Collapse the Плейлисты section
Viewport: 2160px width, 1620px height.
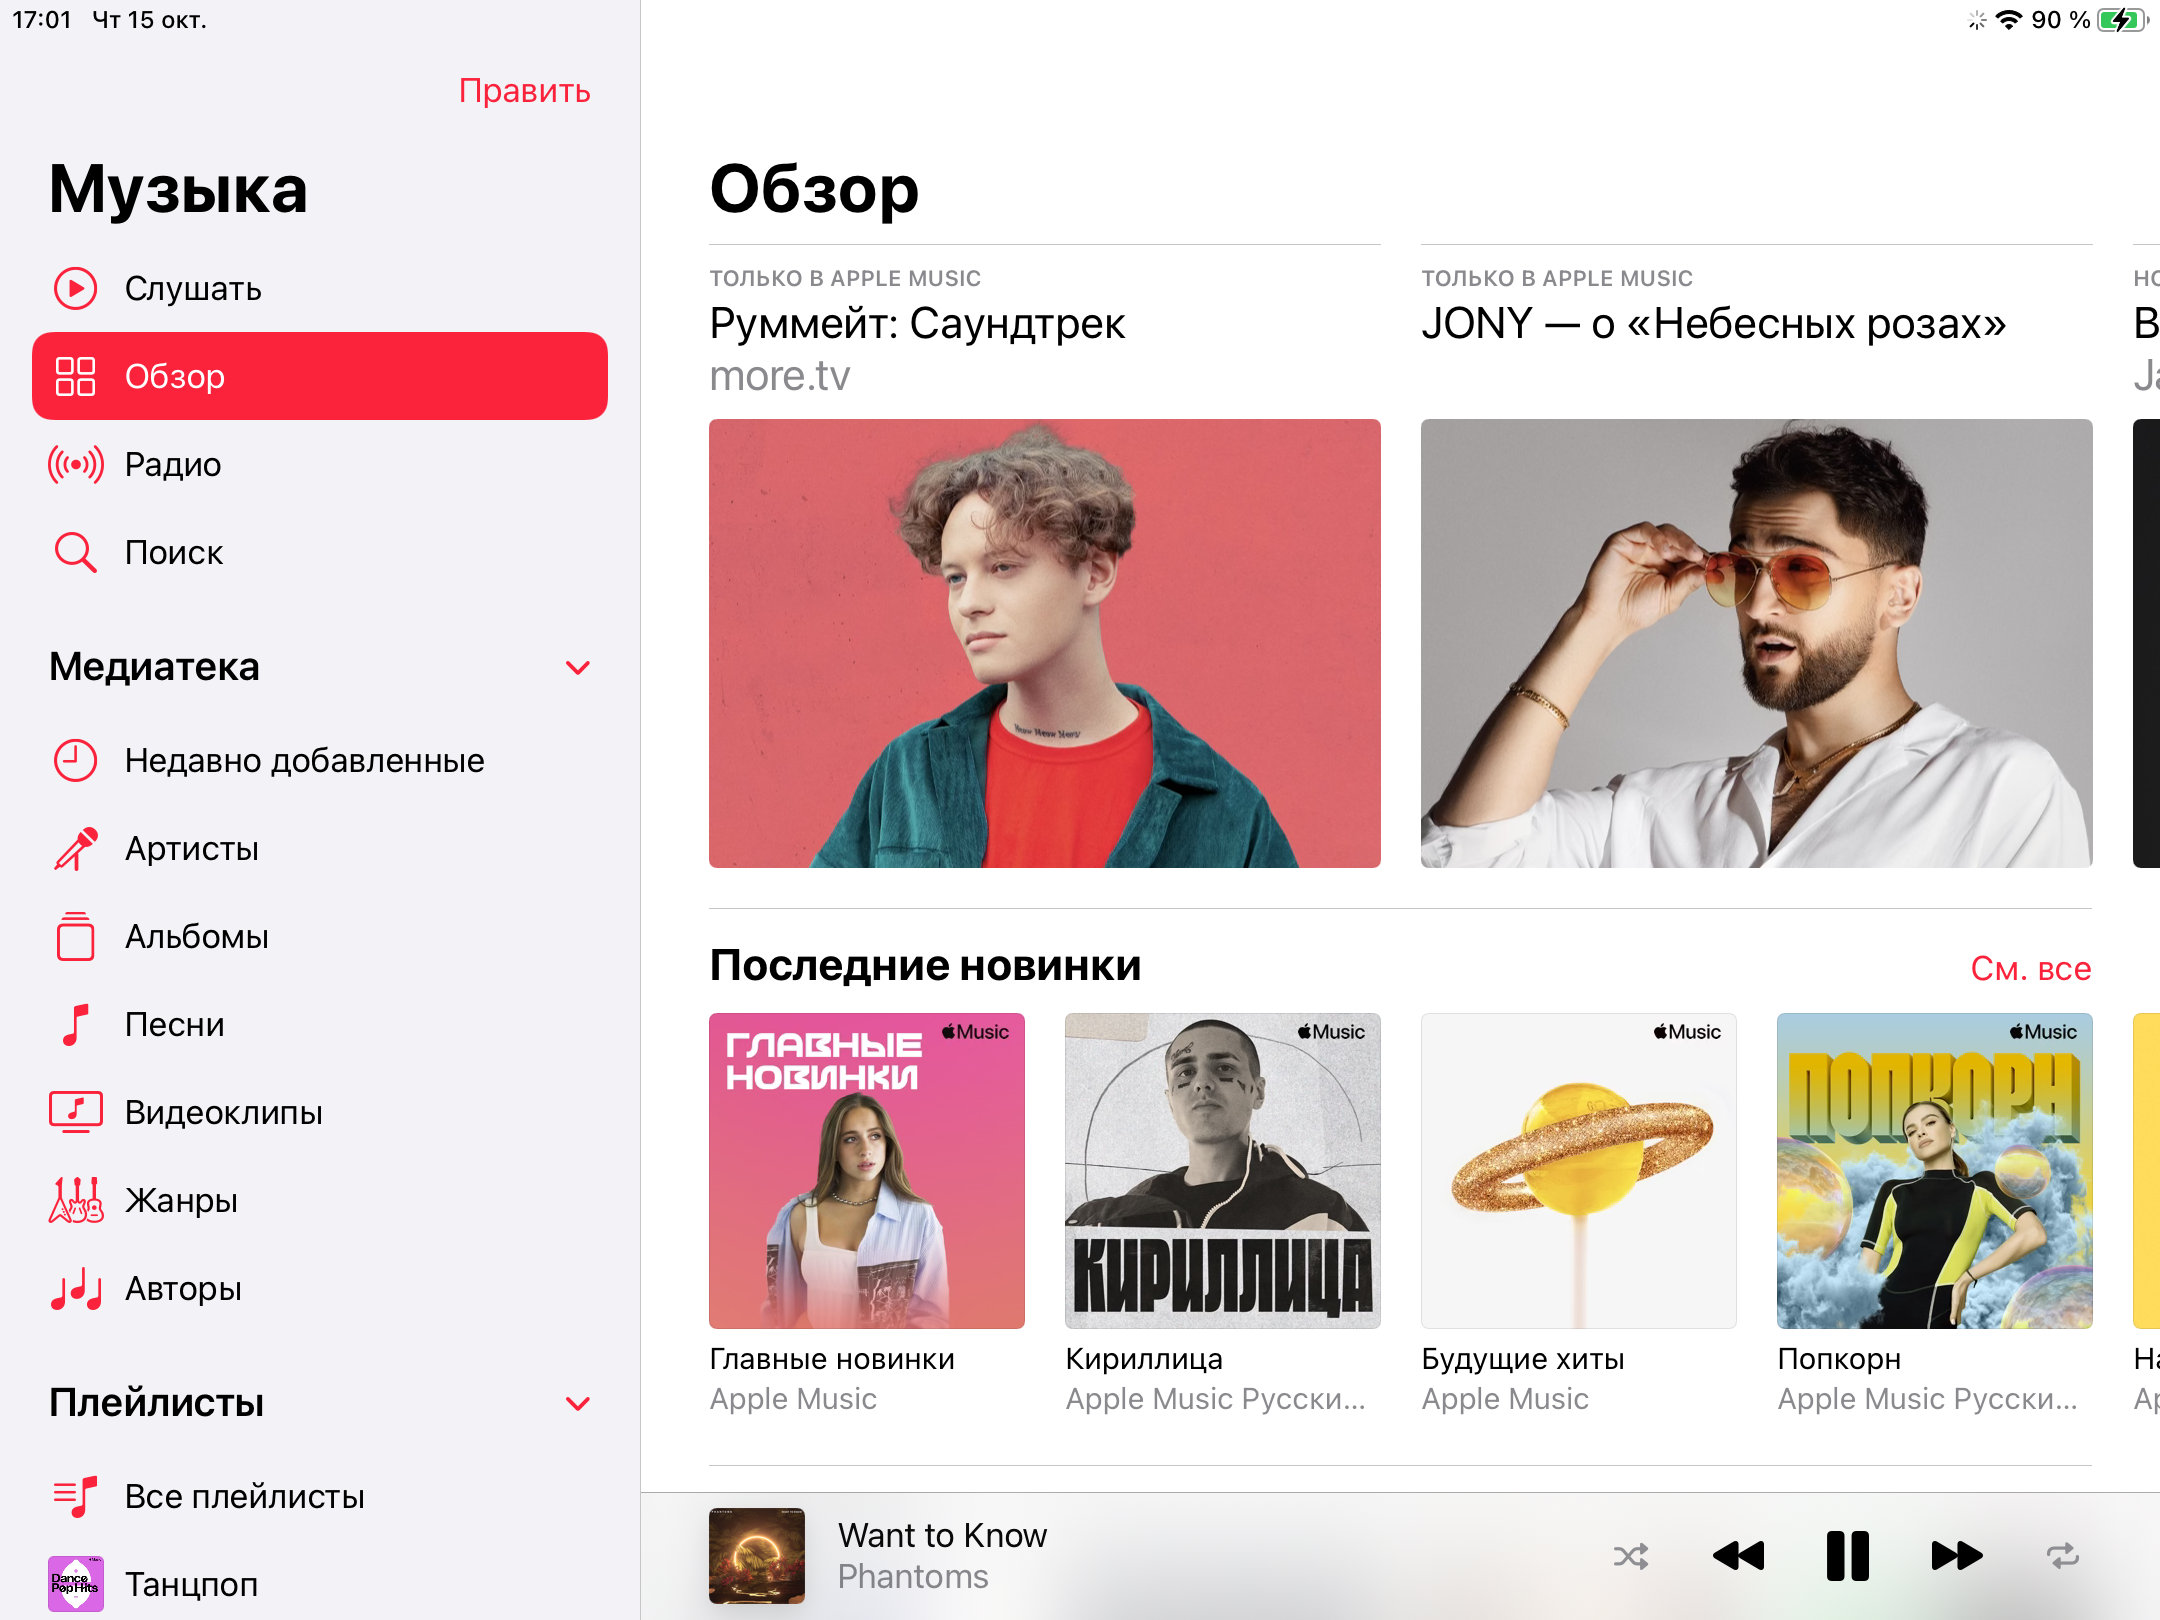578,1403
